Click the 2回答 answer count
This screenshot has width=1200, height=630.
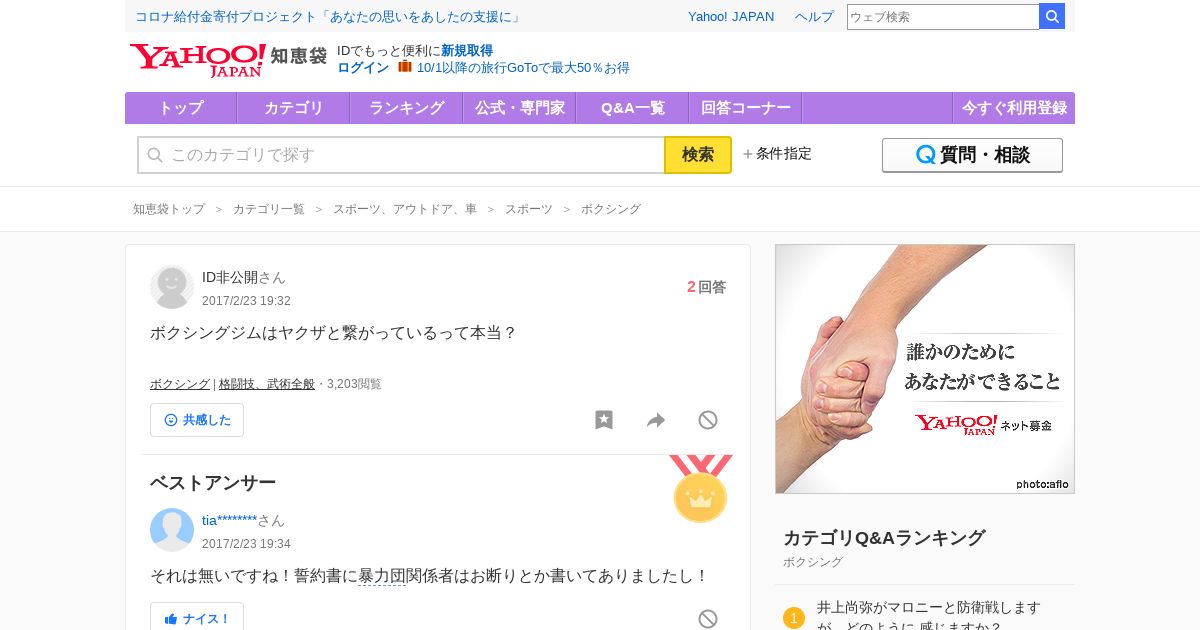pos(706,287)
